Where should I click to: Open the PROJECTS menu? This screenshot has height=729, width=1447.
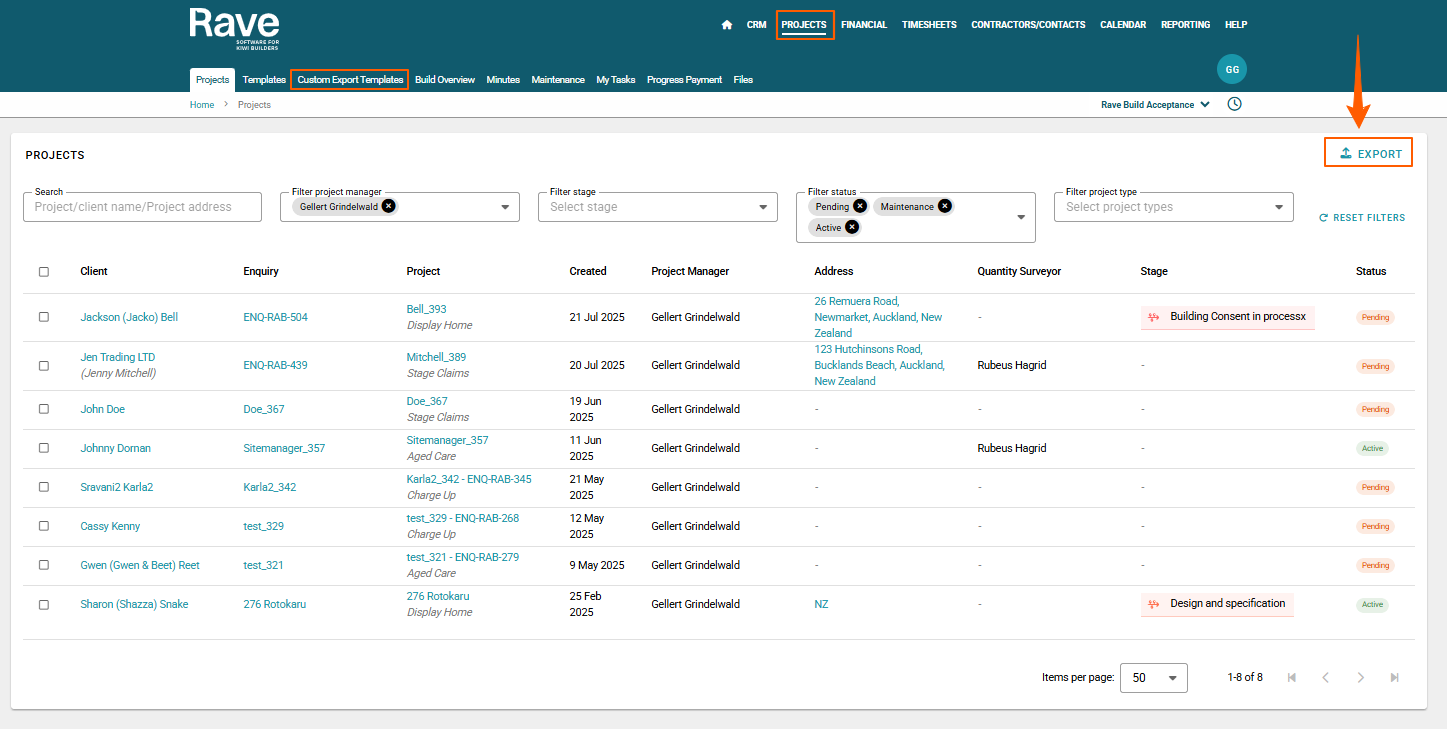coord(804,25)
